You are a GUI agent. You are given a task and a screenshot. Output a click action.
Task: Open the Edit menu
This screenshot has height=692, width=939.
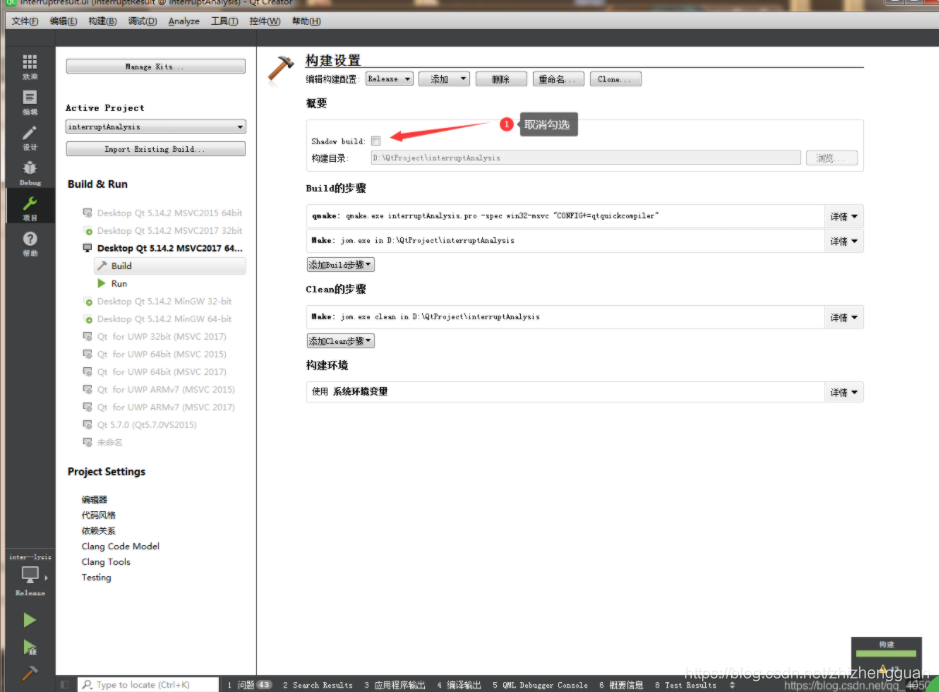[63, 21]
